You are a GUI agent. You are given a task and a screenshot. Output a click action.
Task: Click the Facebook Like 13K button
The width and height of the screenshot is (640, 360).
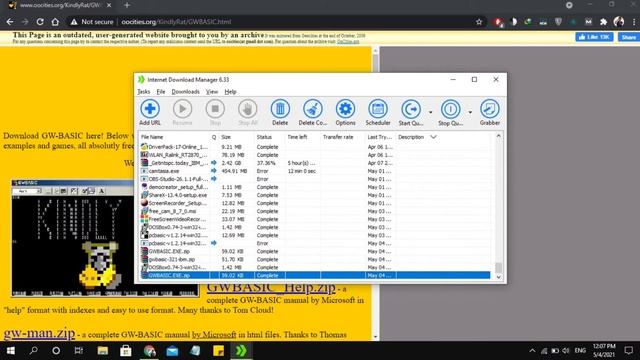pos(594,37)
